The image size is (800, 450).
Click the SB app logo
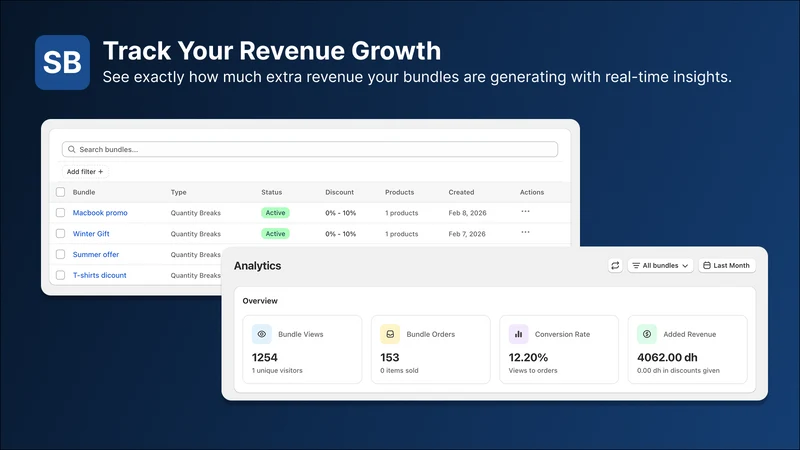[x=62, y=62]
